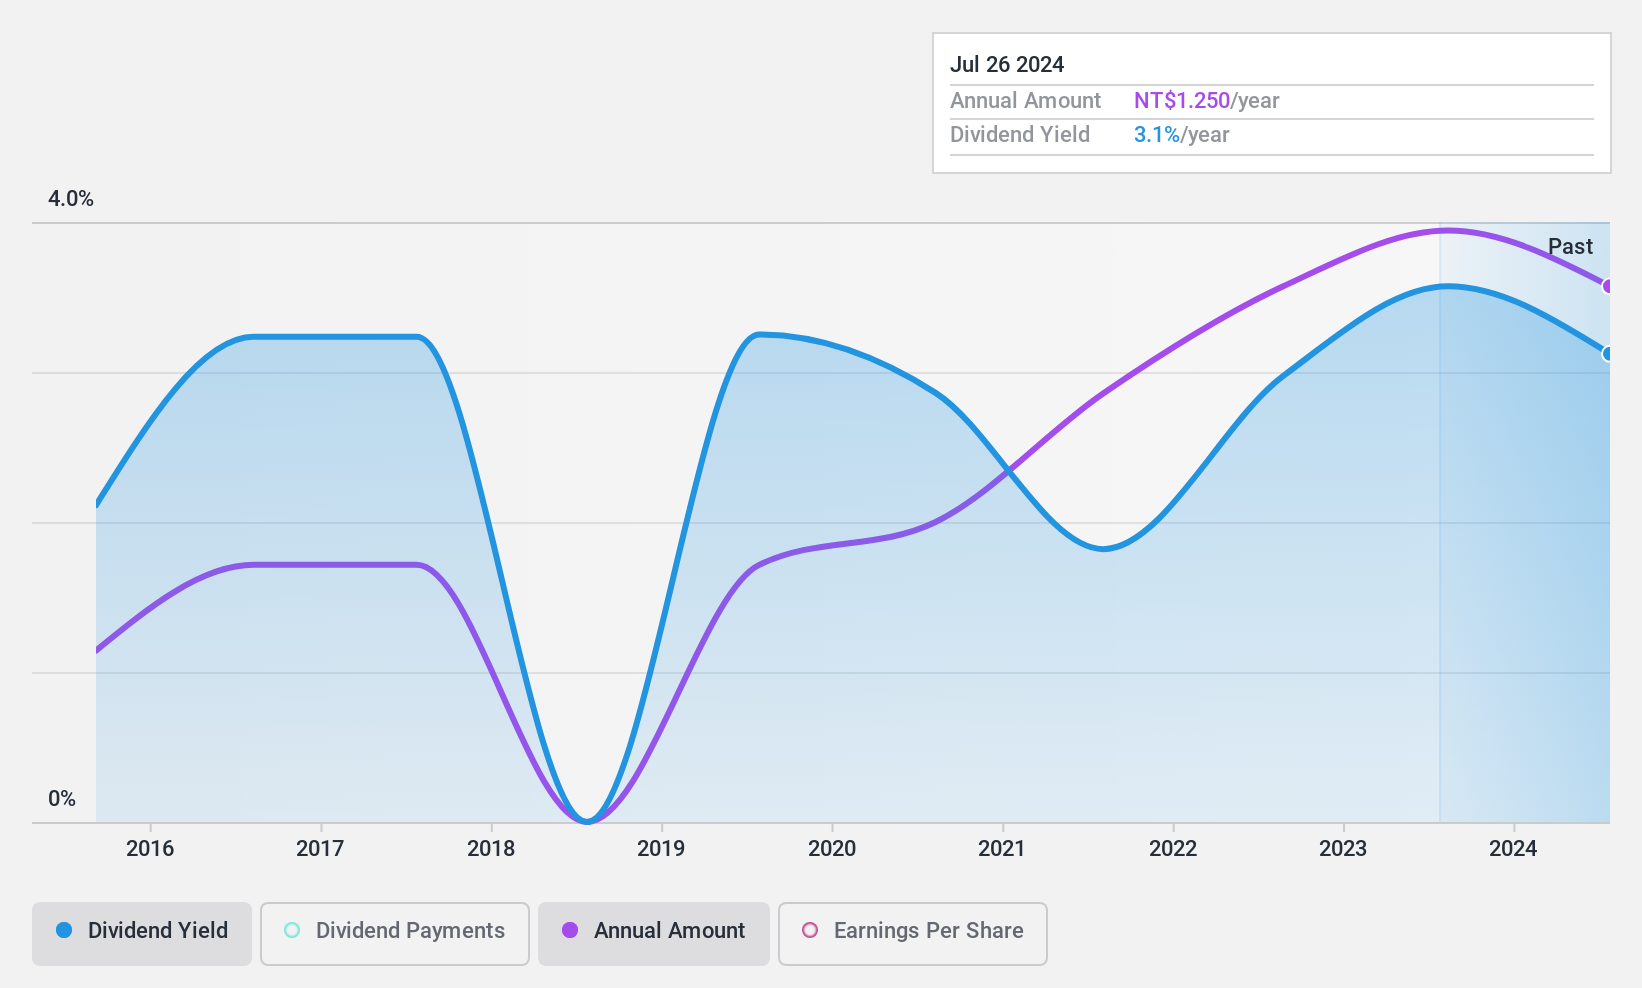This screenshot has height=988, width=1642.
Task: Click the 2020 x-axis label
Action: (832, 849)
